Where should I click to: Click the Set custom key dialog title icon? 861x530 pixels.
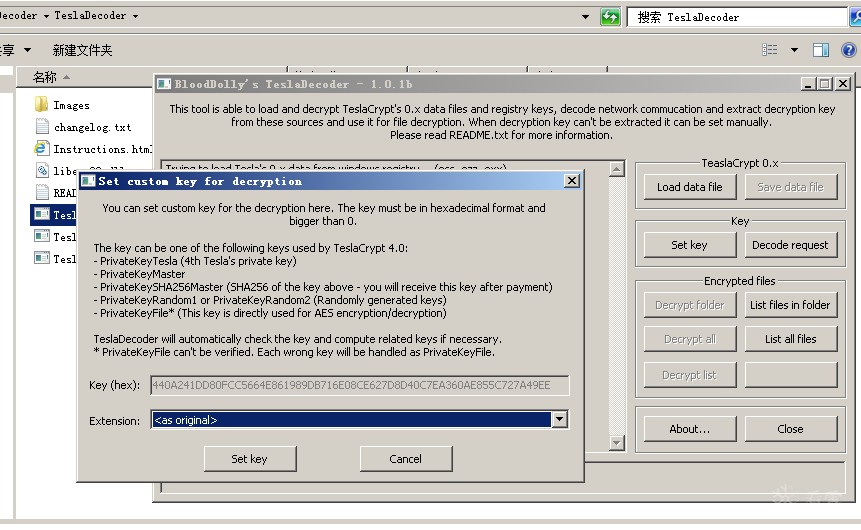[88, 181]
